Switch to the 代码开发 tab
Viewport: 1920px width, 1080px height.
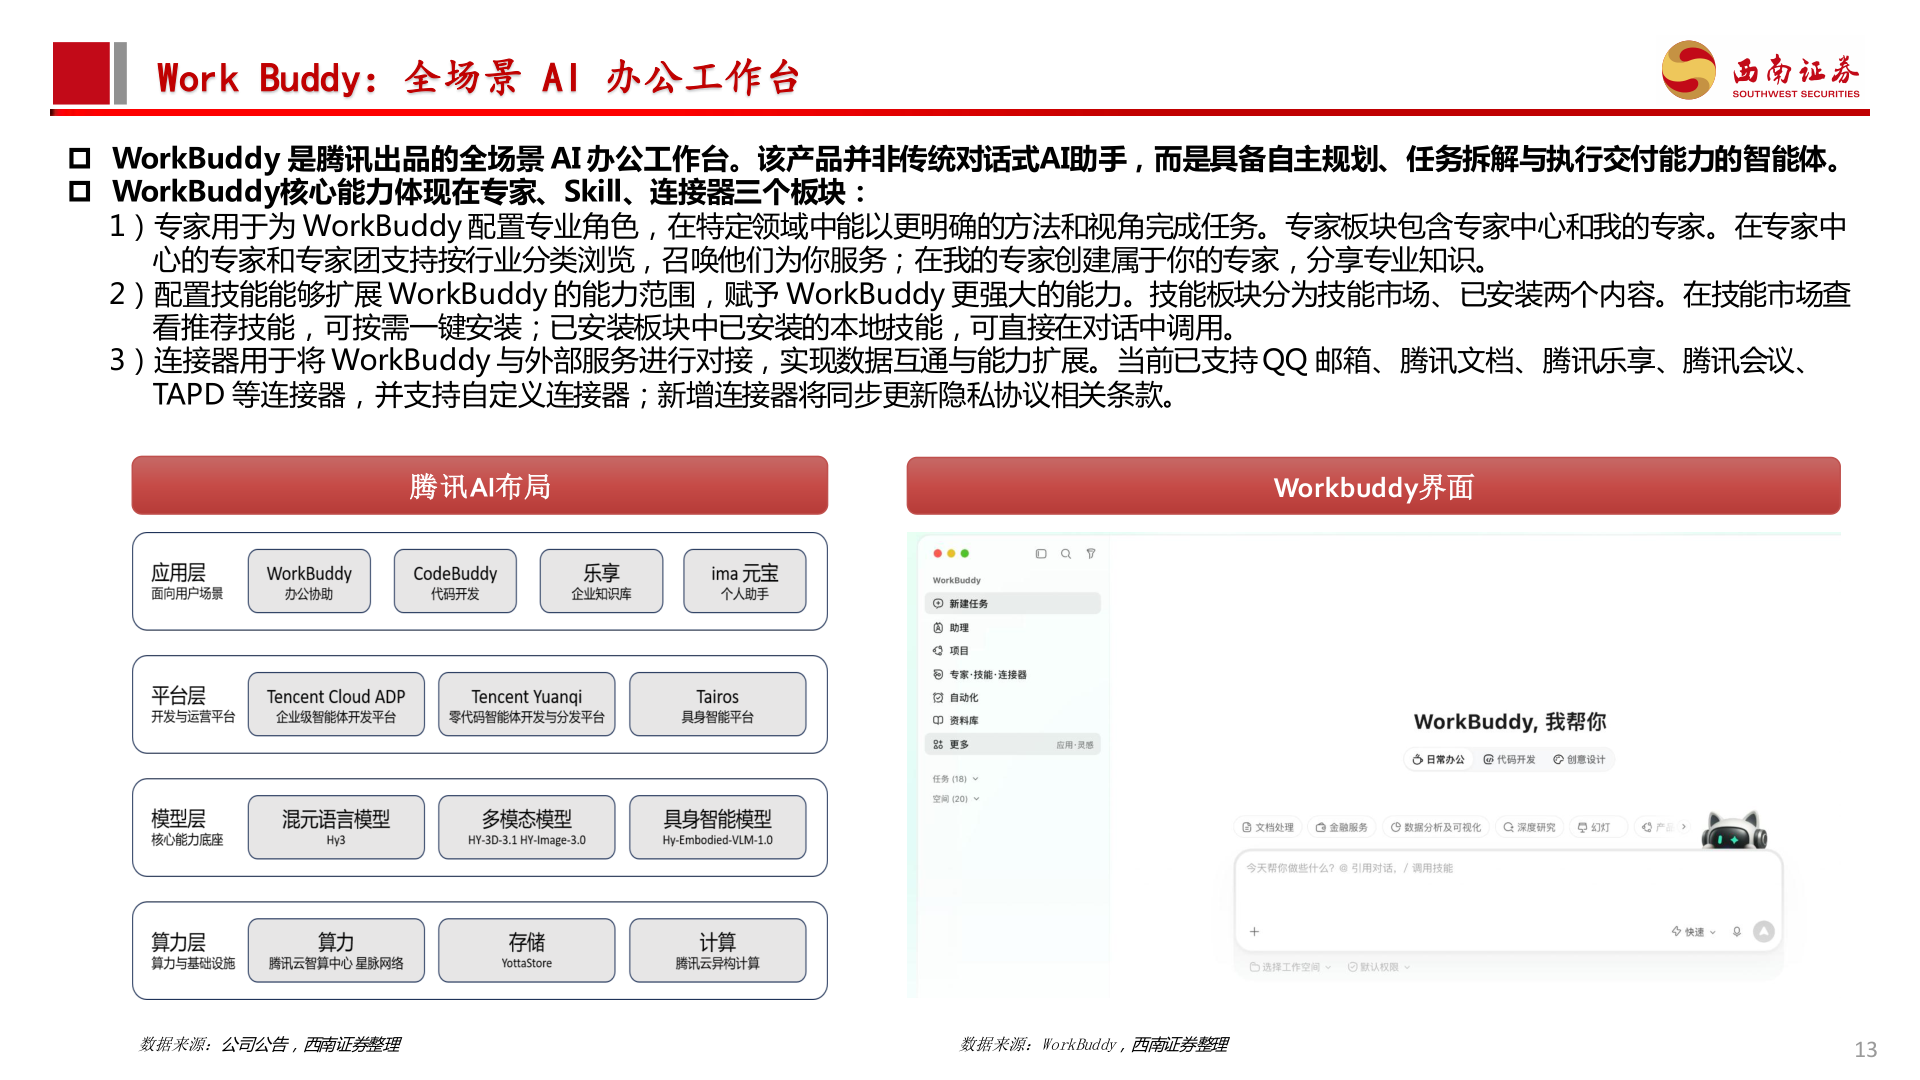[1509, 760]
